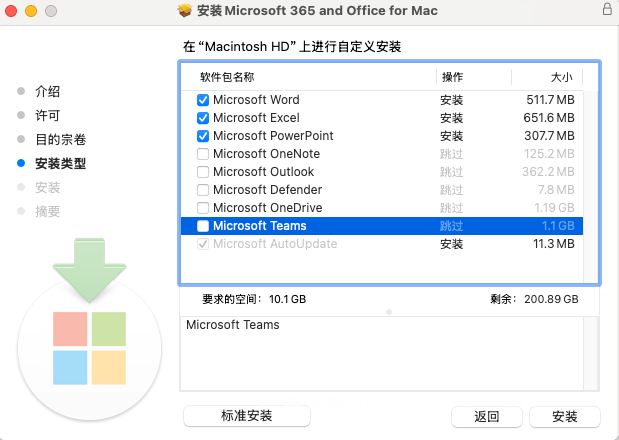Enable the Microsoft Defender checkbox

[203, 190]
